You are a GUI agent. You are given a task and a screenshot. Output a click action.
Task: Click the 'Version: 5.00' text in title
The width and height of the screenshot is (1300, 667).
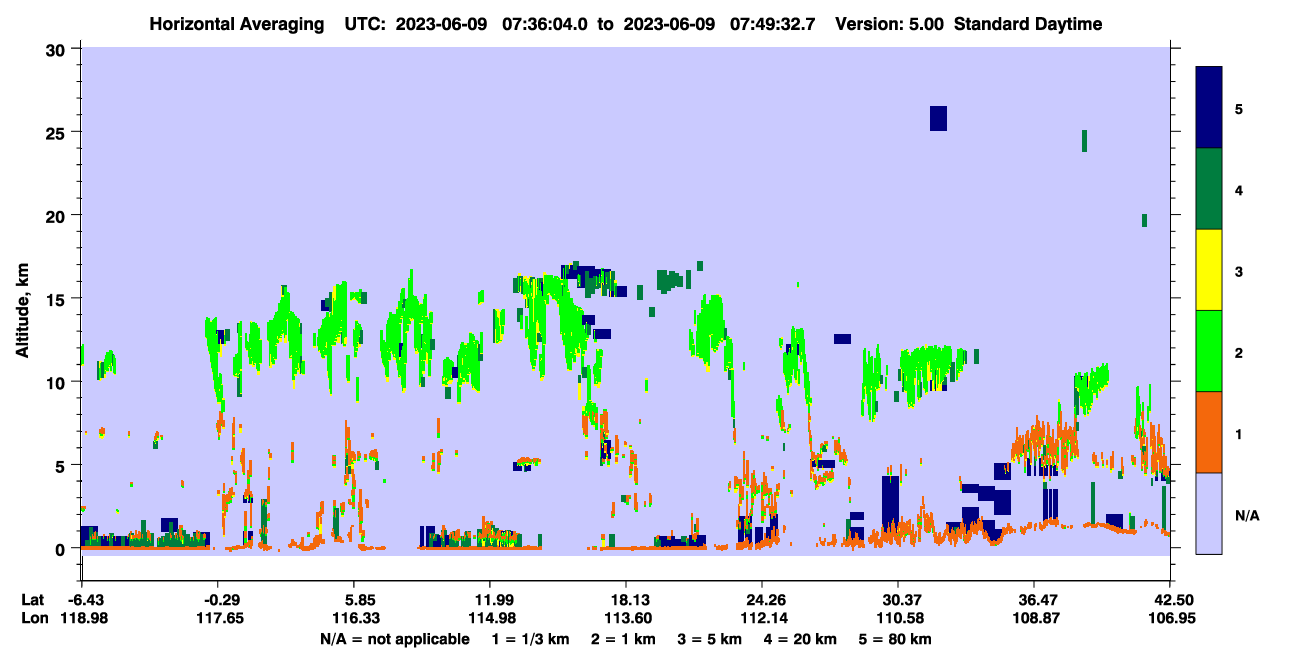888,24
